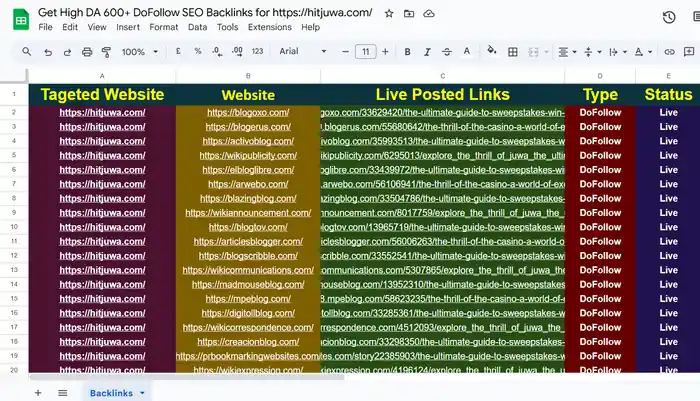Image resolution: width=700 pixels, height=401 pixels.
Task: Toggle strikethrough formatting
Action: [x=447, y=52]
